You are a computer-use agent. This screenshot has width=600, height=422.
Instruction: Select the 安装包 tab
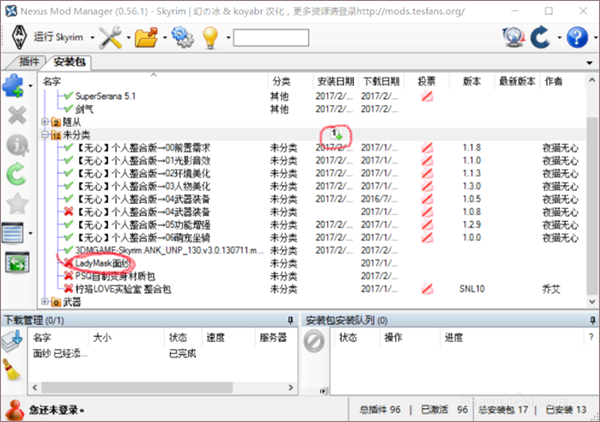[x=69, y=62]
